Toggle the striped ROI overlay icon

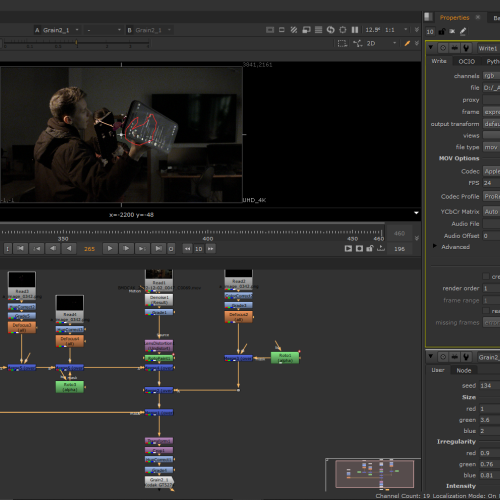[x=294, y=30]
